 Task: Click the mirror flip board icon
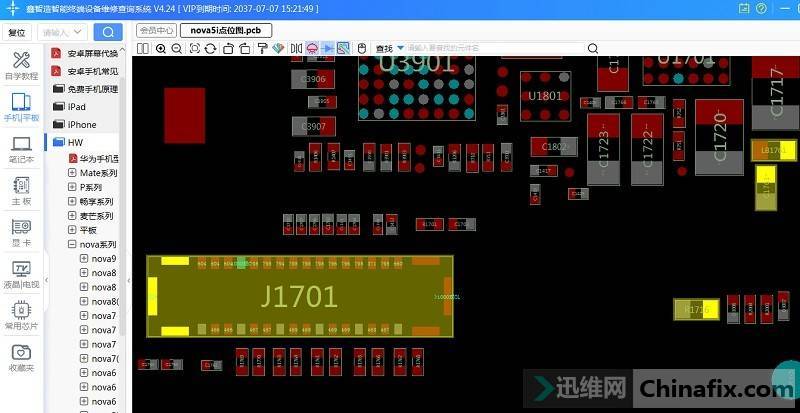(x=295, y=48)
